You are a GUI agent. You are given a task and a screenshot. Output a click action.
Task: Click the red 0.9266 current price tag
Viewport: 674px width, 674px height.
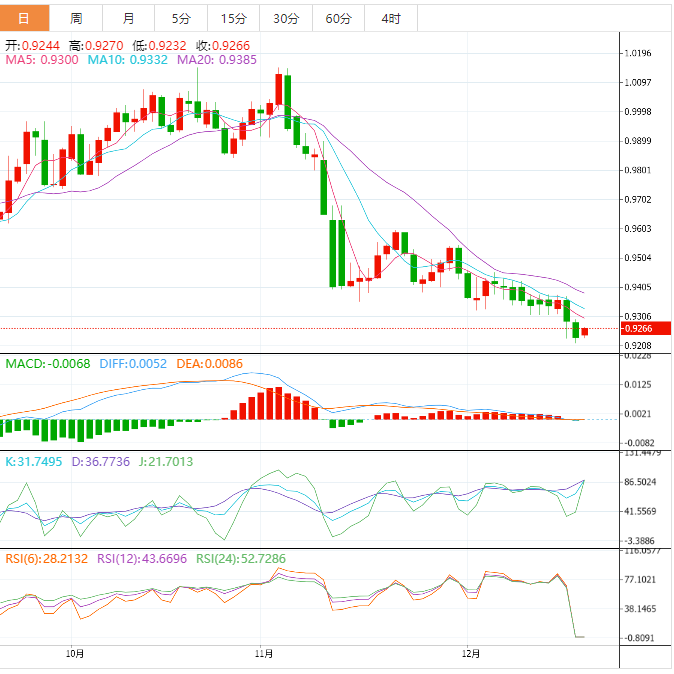[x=643, y=328]
